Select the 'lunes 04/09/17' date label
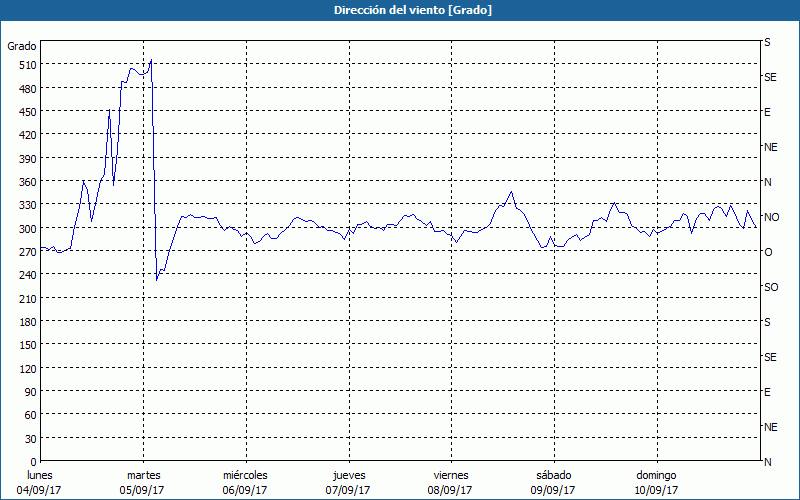800x500 pixels. [41, 482]
